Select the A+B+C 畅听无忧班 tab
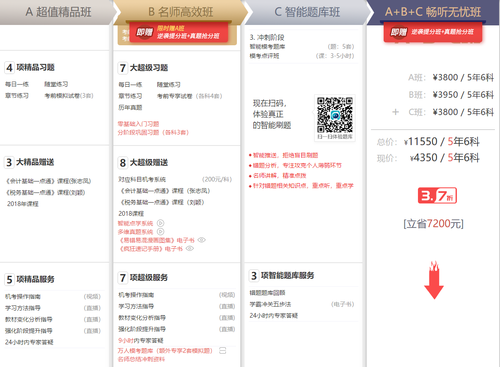 [x=433, y=12]
